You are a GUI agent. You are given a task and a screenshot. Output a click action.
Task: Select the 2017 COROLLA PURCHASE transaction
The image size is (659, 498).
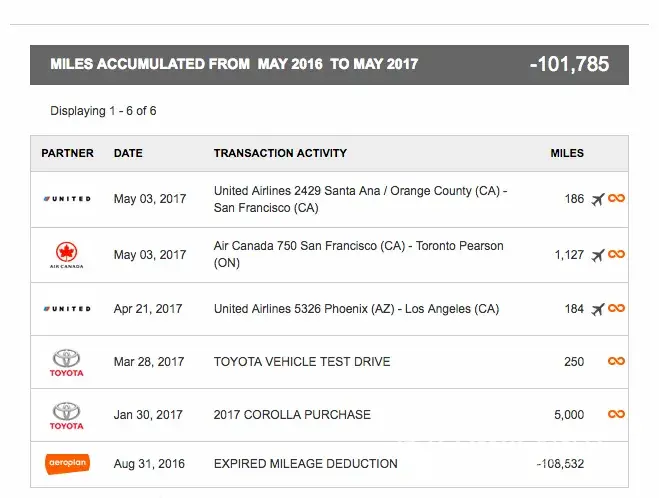tap(292, 414)
